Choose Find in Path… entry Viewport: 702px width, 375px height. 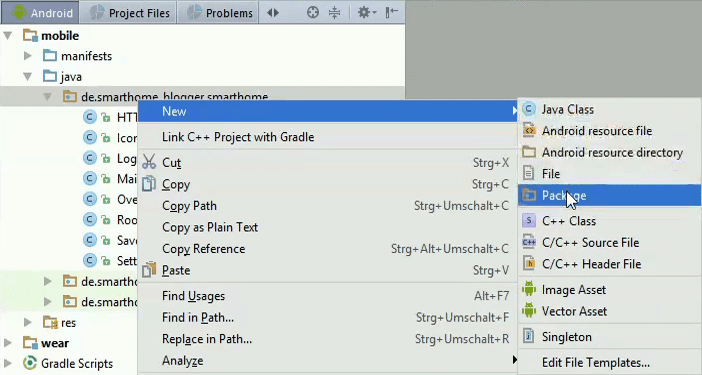(x=328, y=317)
